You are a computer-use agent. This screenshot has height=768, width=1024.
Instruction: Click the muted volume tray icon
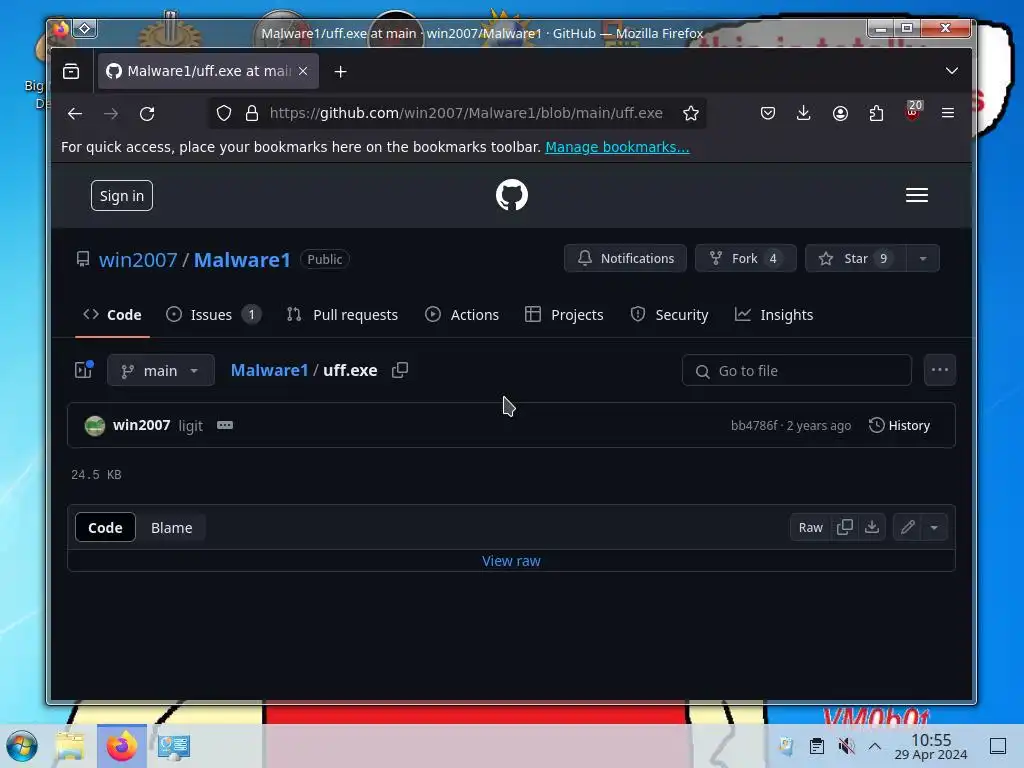846,746
